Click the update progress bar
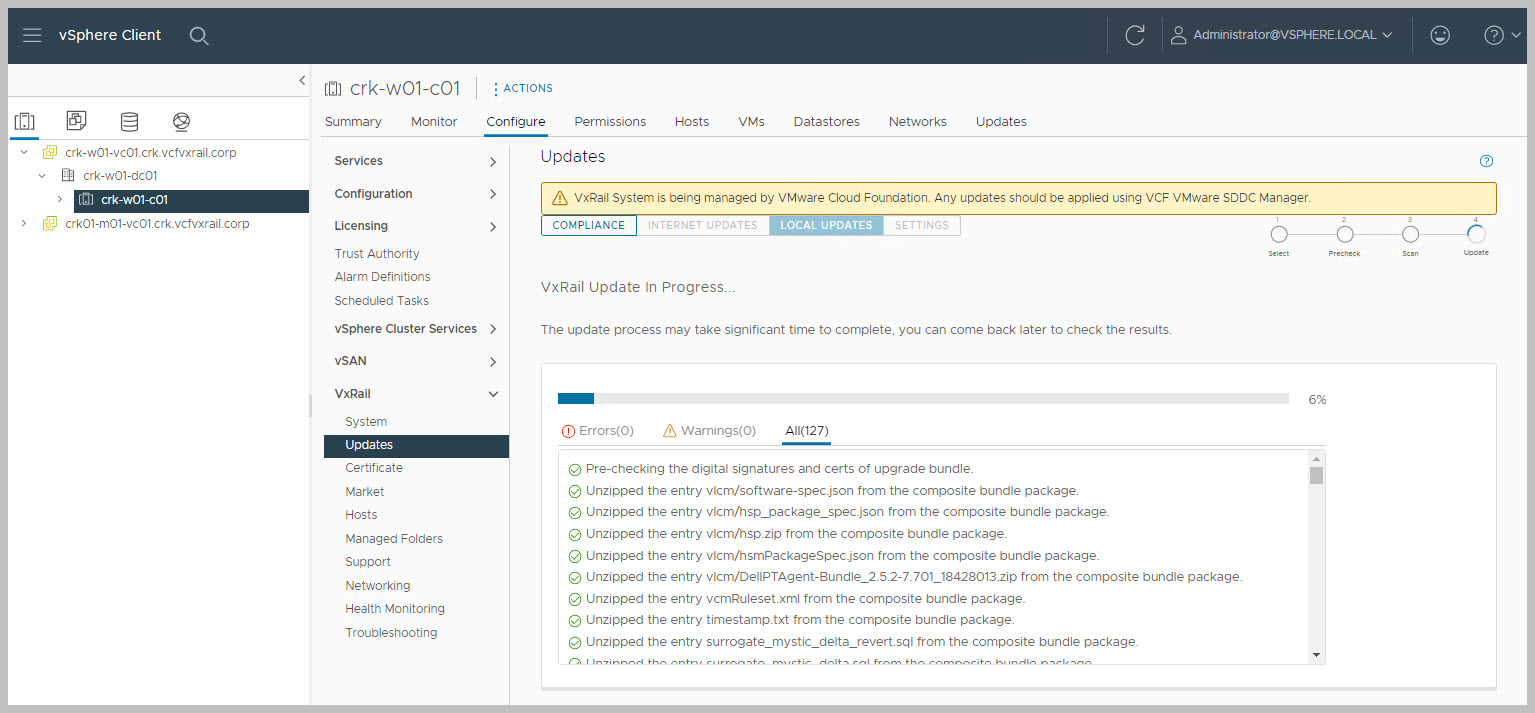1535x713 pixels. point(922,399)
